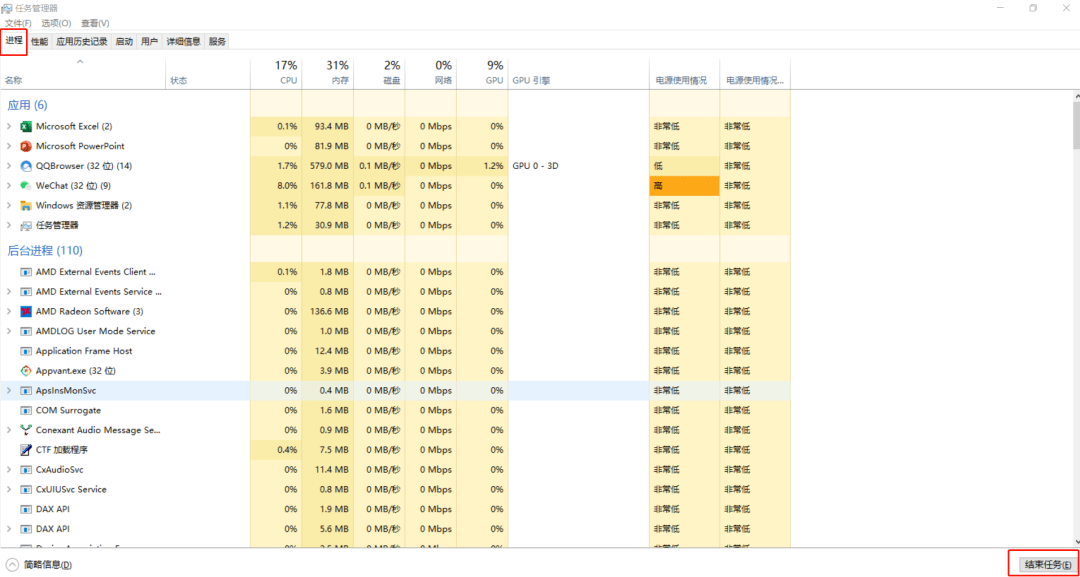Screen dimensions: 1080x577
Task: Expand the Microsoft PowerPoint process group
Action: coord(9,146)
